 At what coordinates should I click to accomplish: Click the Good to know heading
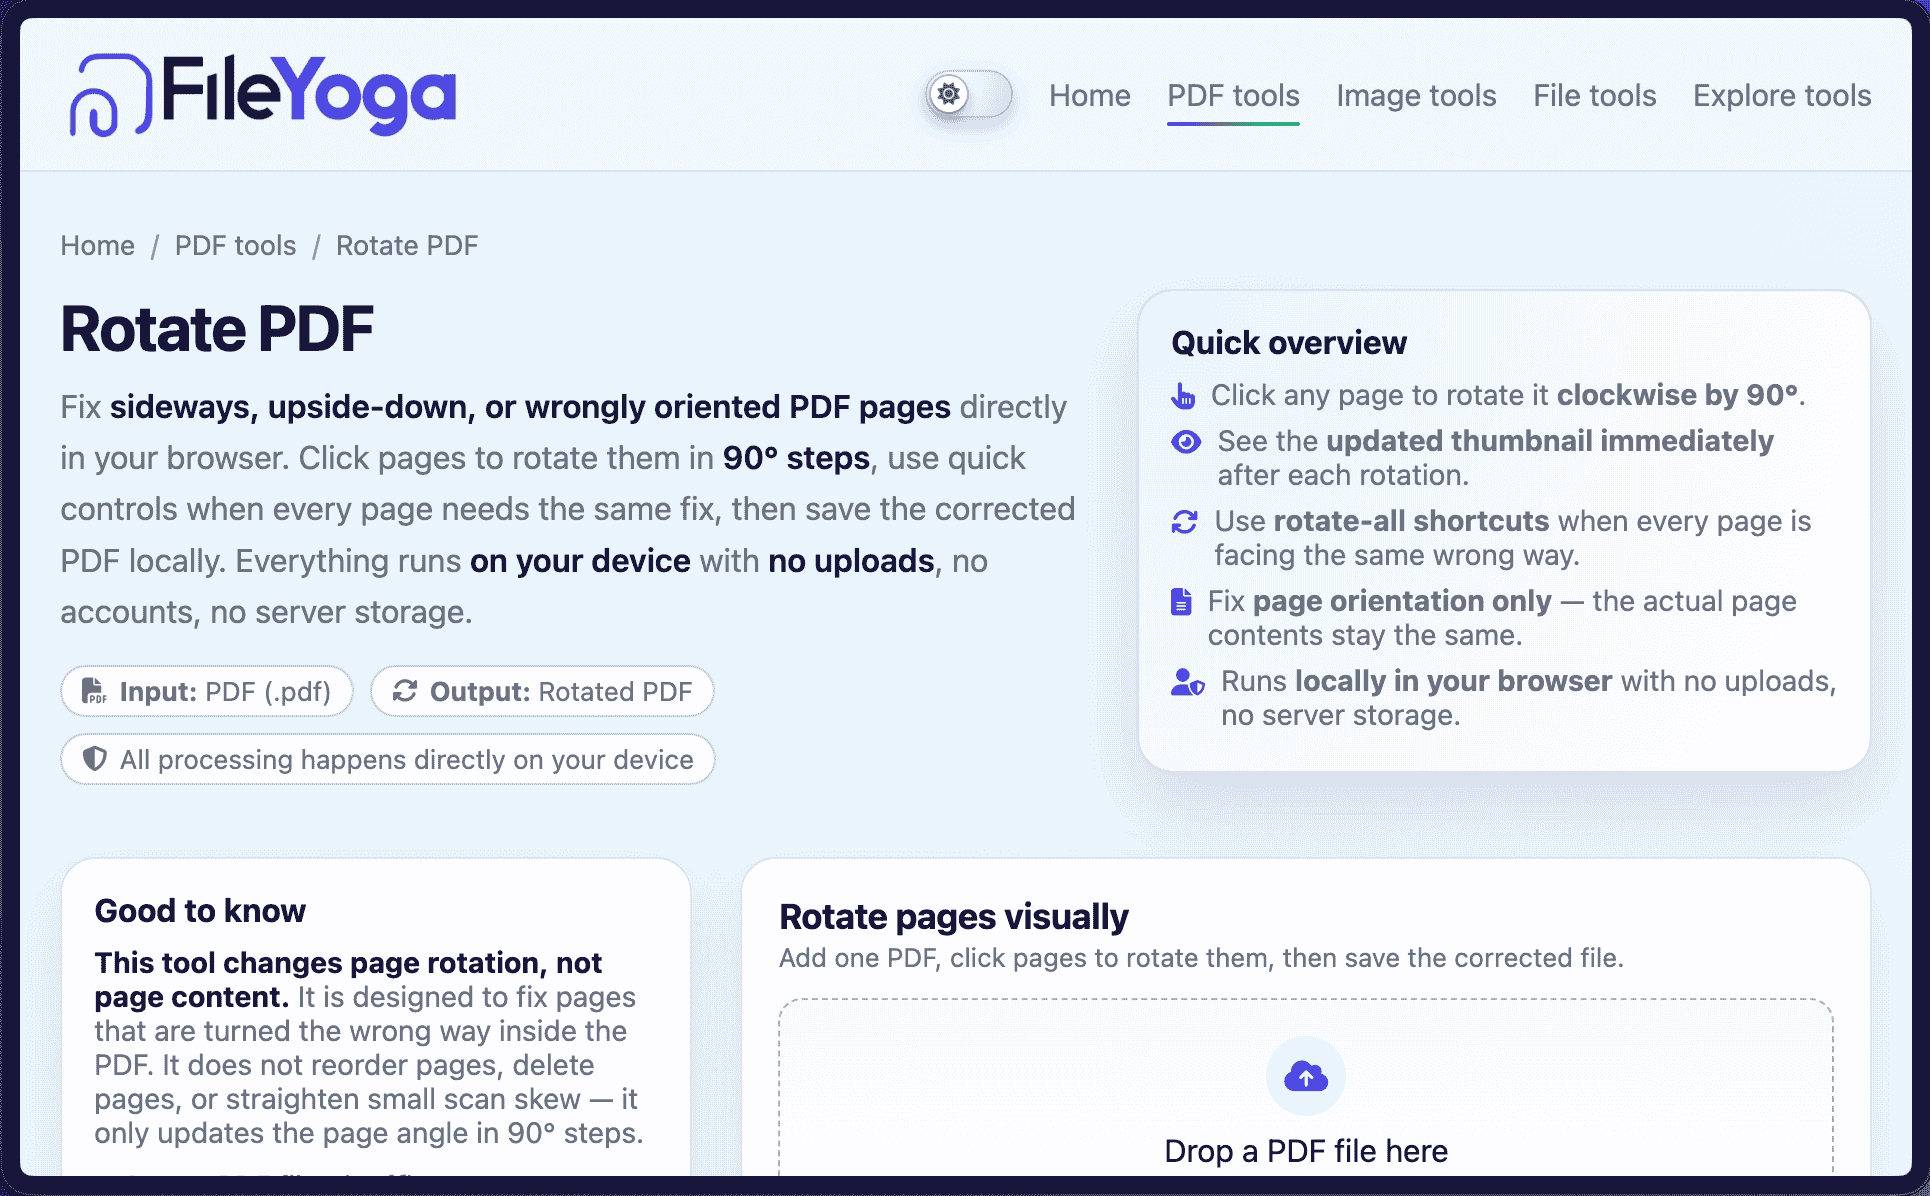click(x=200, y=911)
